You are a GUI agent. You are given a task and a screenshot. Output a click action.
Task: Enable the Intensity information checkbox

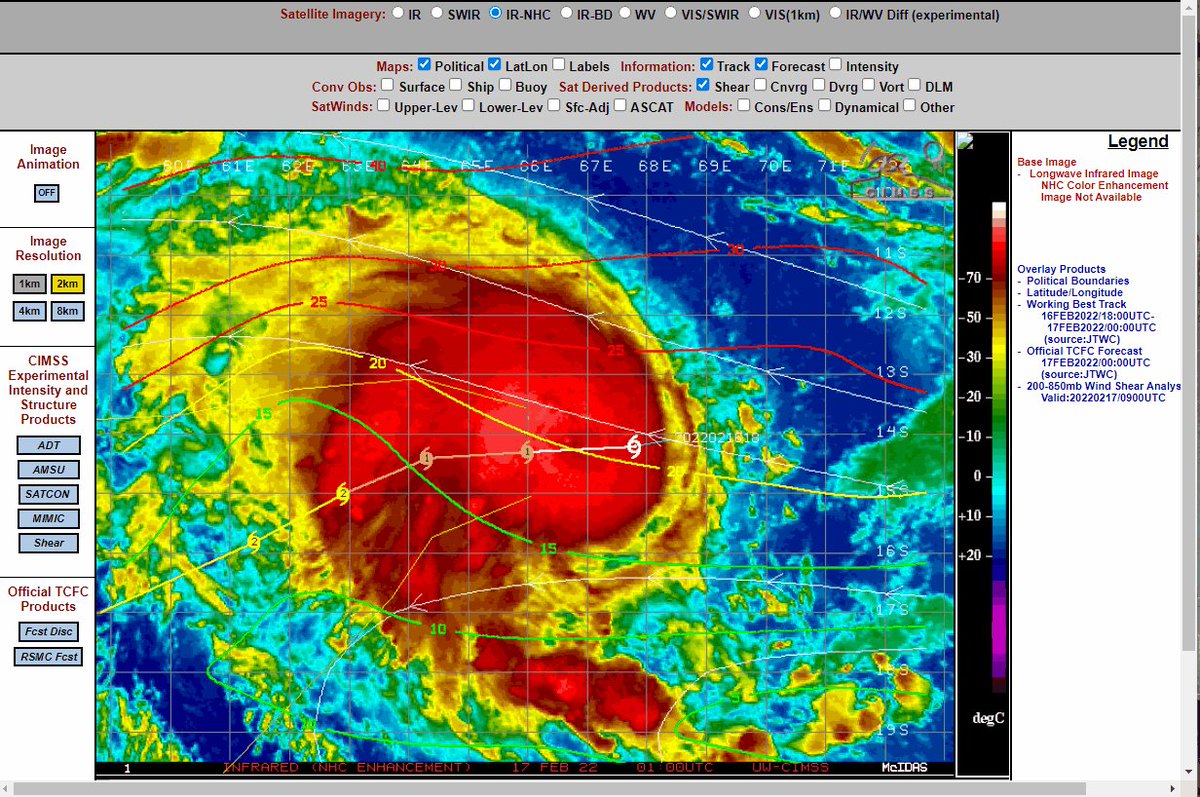pos(836,65)
